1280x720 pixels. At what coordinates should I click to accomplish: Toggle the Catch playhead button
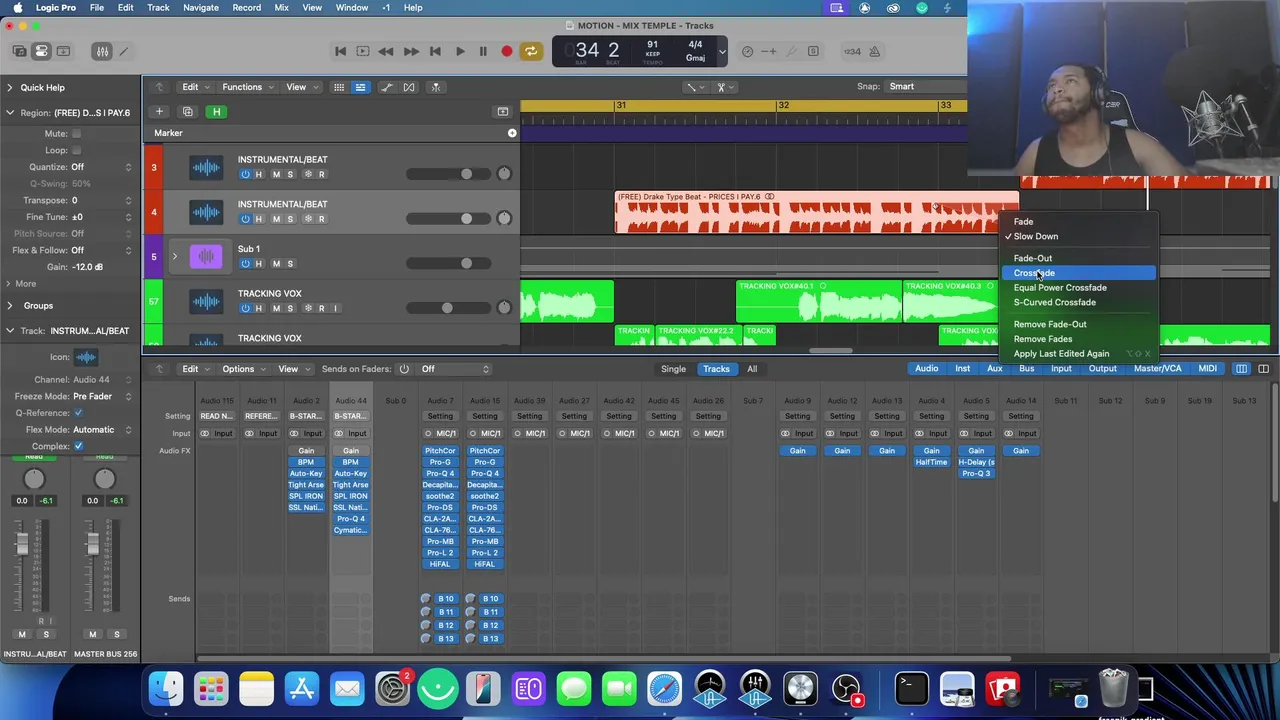coord(435,87)
